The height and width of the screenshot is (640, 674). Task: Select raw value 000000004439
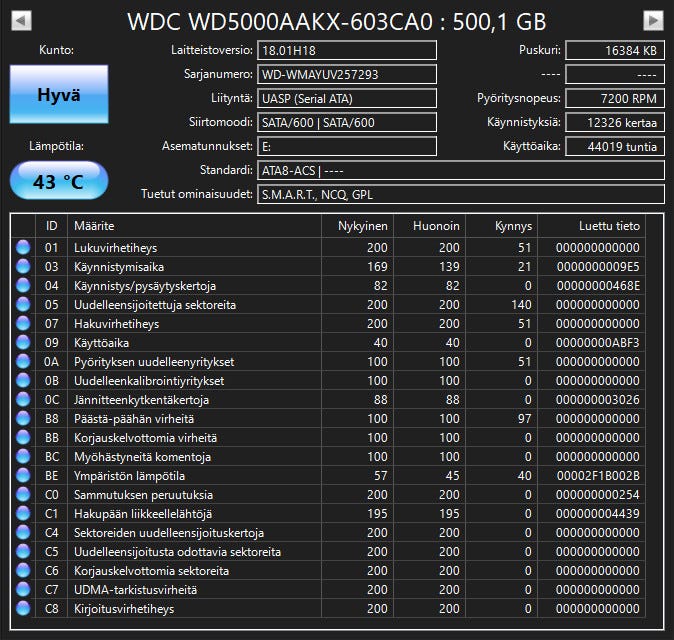coord(598,514)
